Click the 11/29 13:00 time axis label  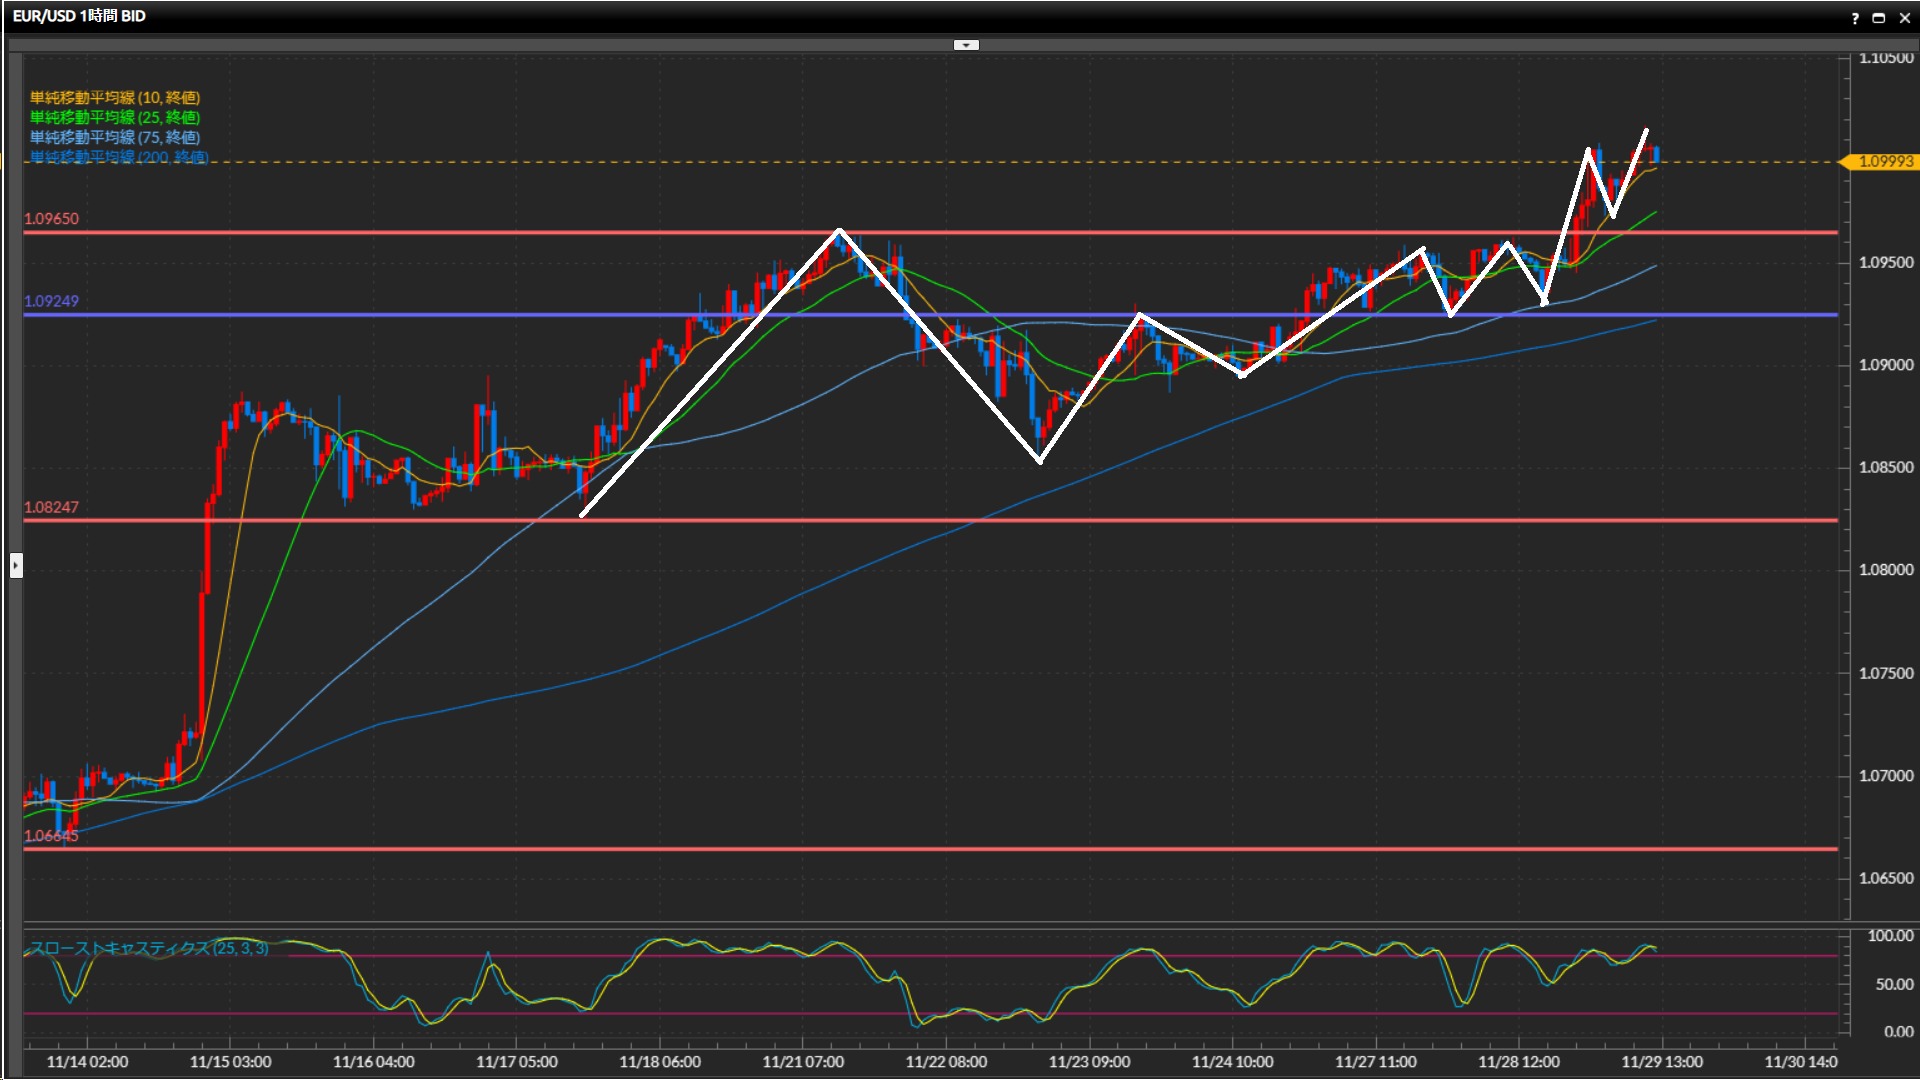[1662, 1062]
